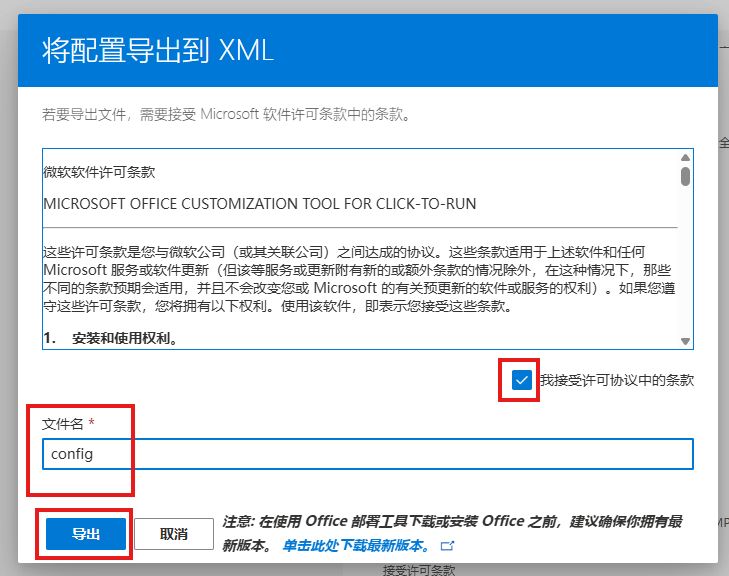
Task: Click the 我接受许可协议中的条款 label text
Action: click(616, 380)
